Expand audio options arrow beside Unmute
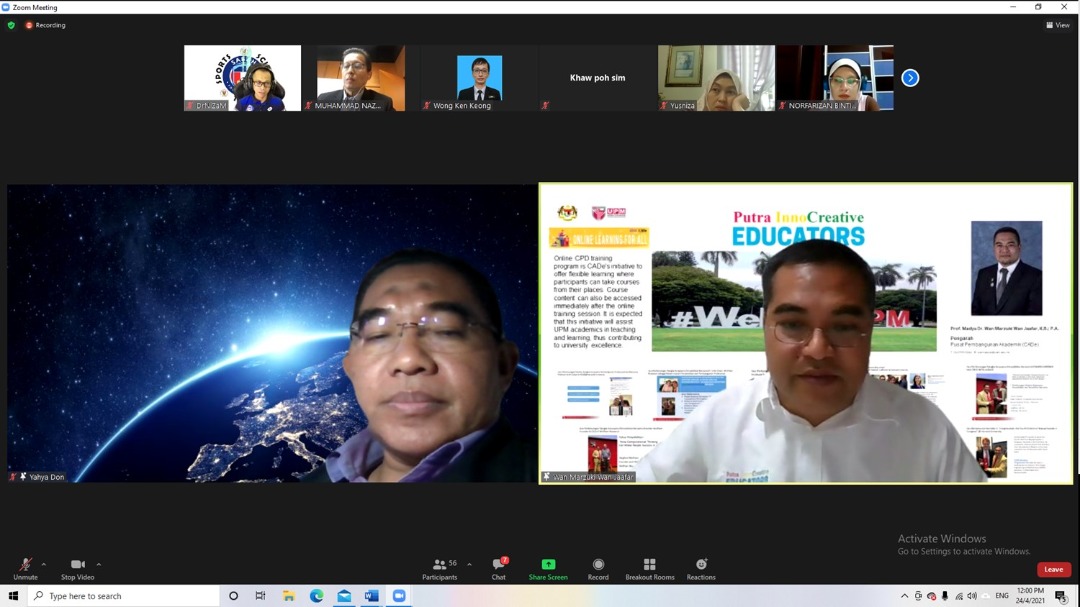This screenshot has height=607, width=1080. click(x=44, y=564)
